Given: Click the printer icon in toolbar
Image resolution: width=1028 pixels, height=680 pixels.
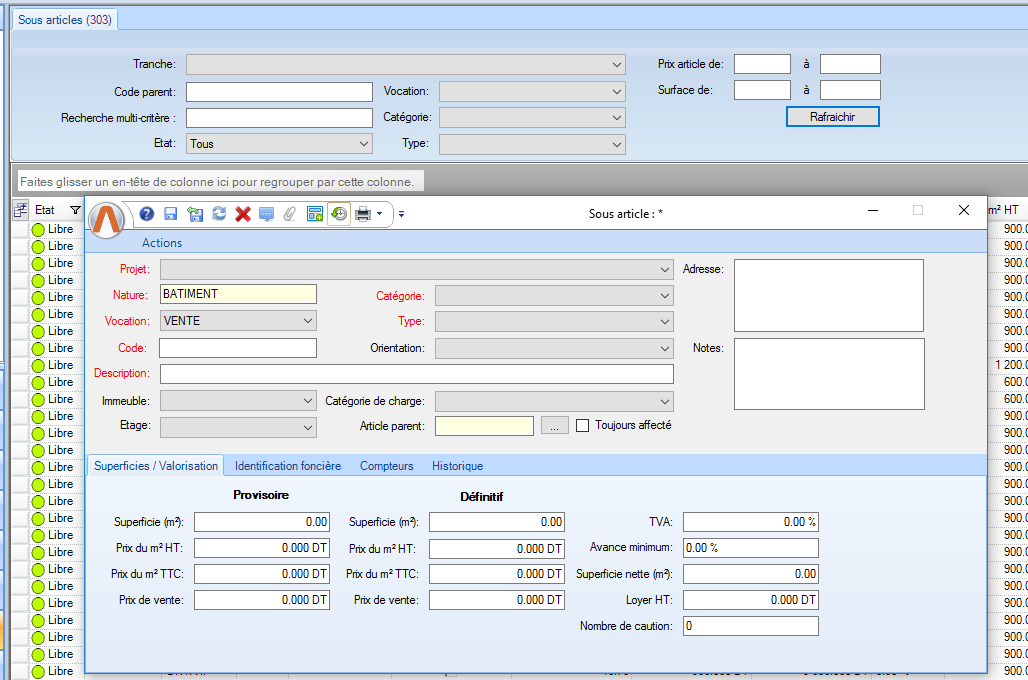Looking at the screenshot, I should 363,214.
